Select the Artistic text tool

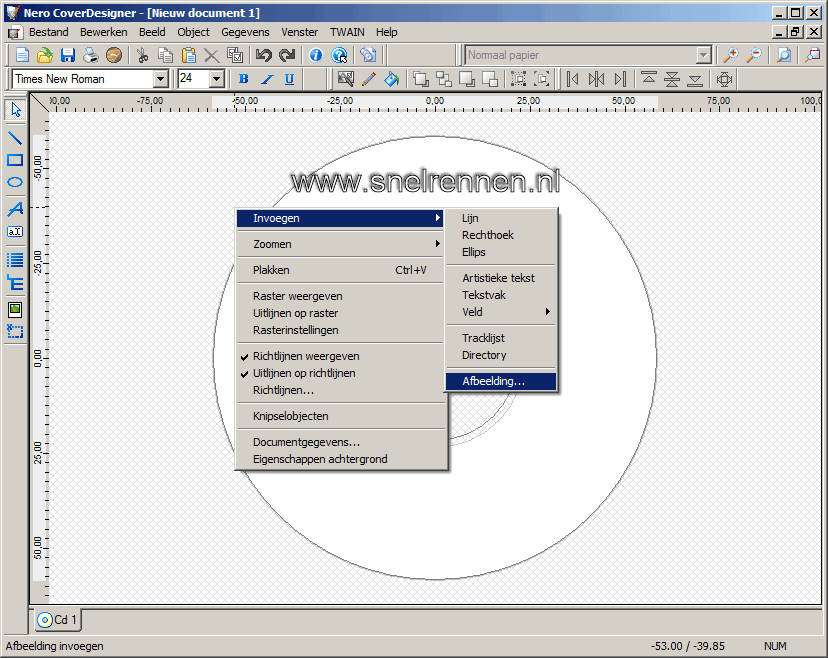click(x=15, y=209)
